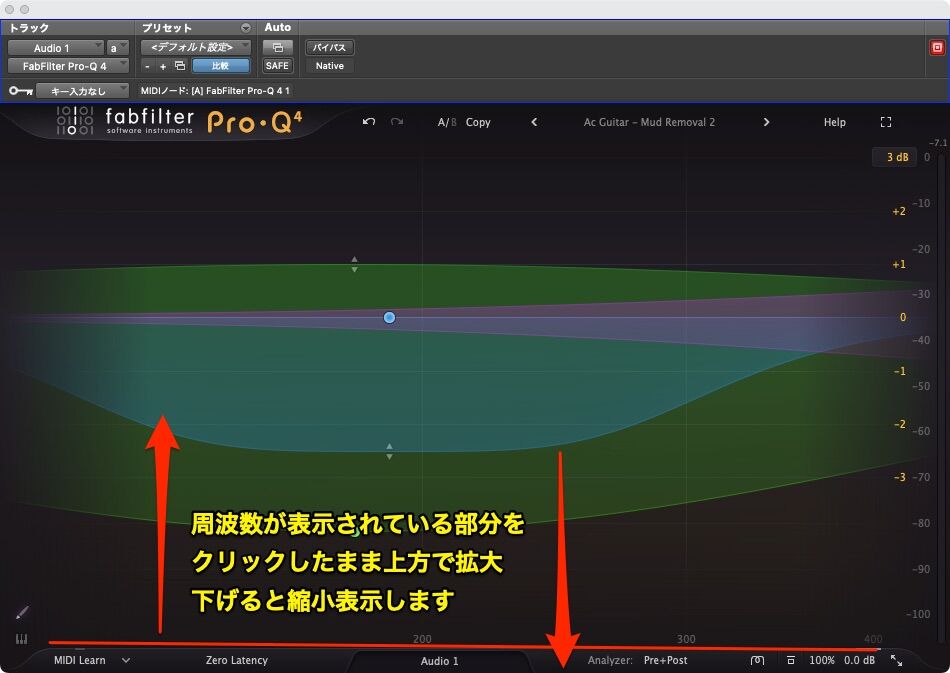Show the piano keyboard display icon
The image size is (950, 673).
click(21, 639)
